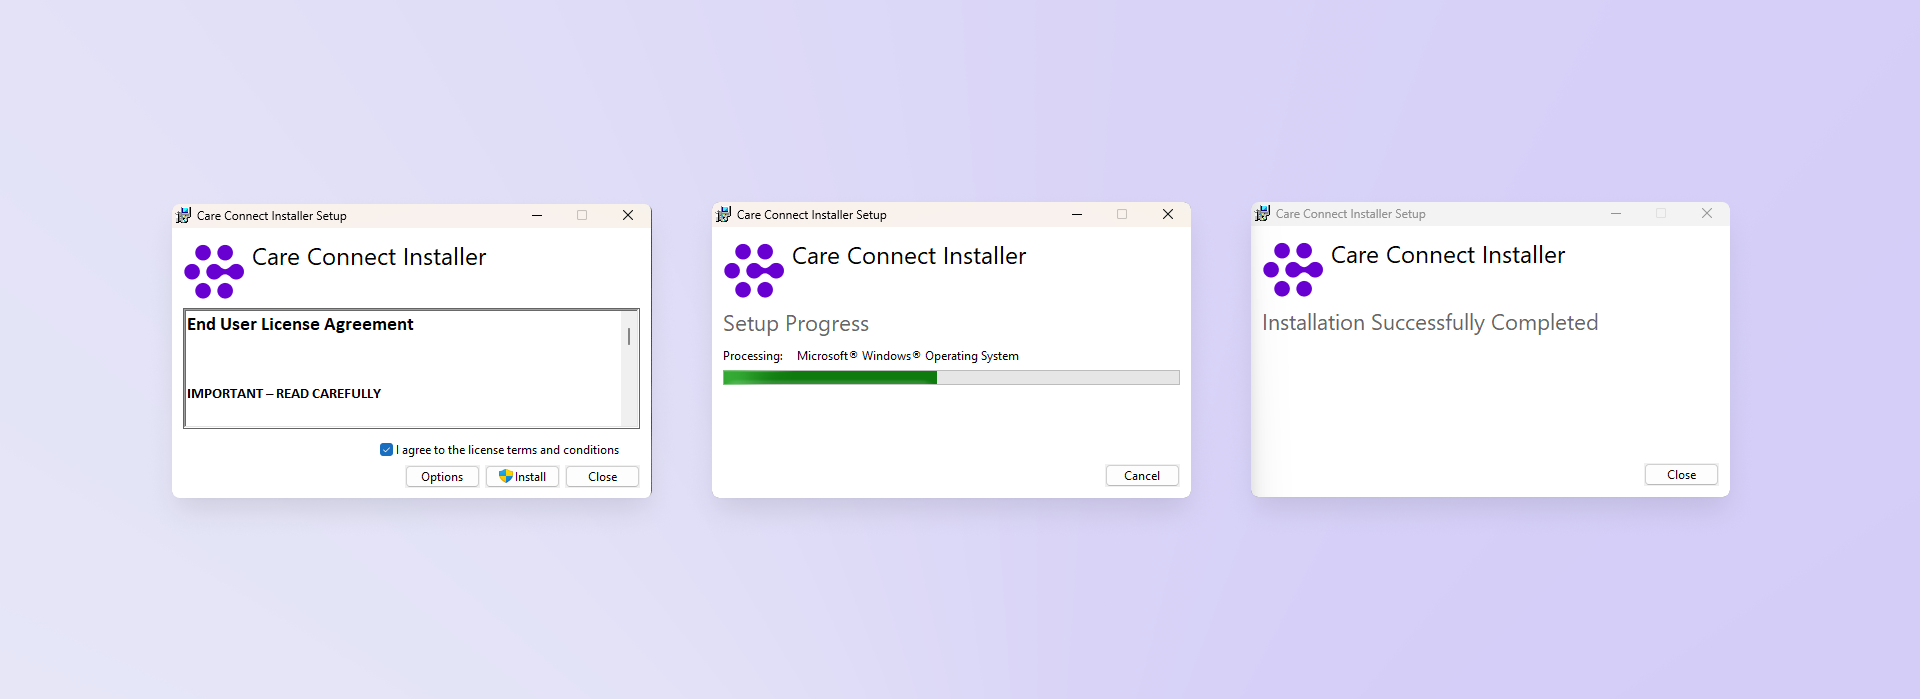
Task: Click the X on the completed installation window
Action: [1707, 213]
